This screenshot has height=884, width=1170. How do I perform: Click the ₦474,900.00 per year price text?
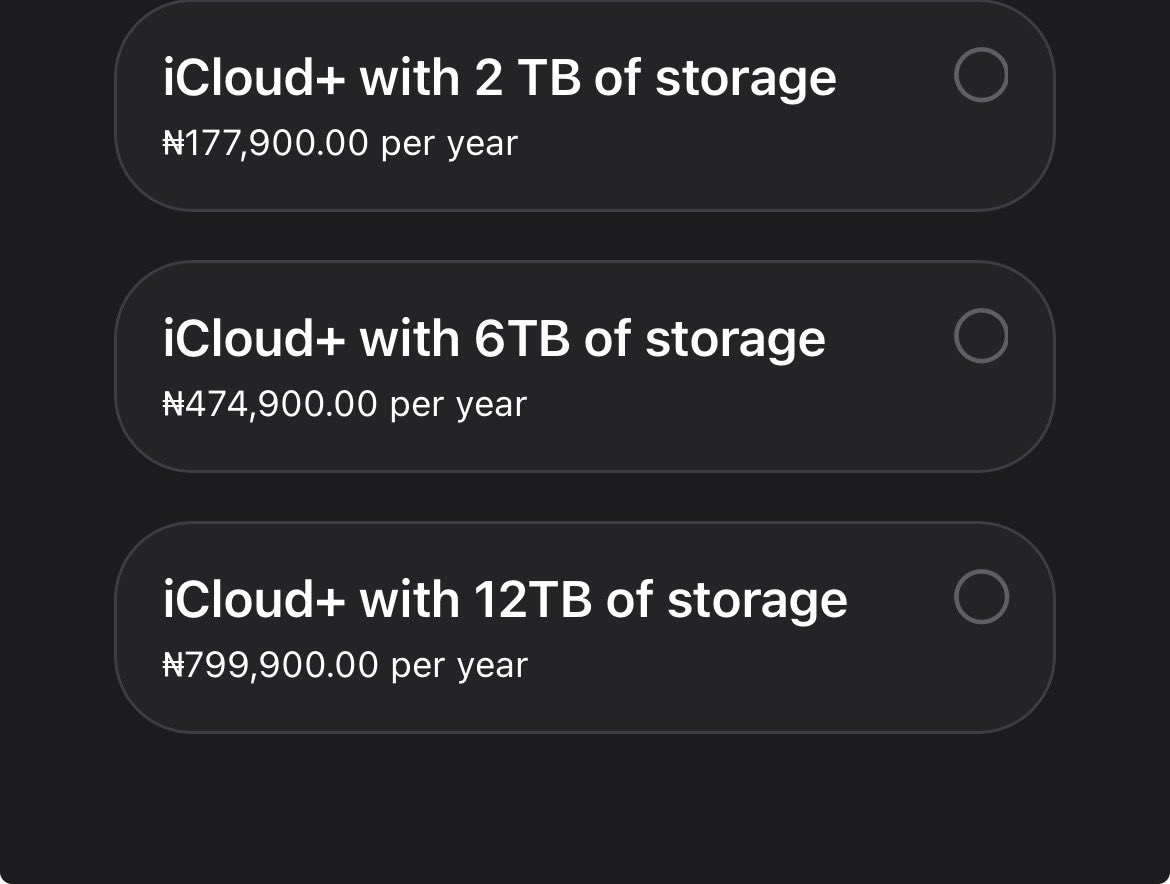tap(345, 404)
